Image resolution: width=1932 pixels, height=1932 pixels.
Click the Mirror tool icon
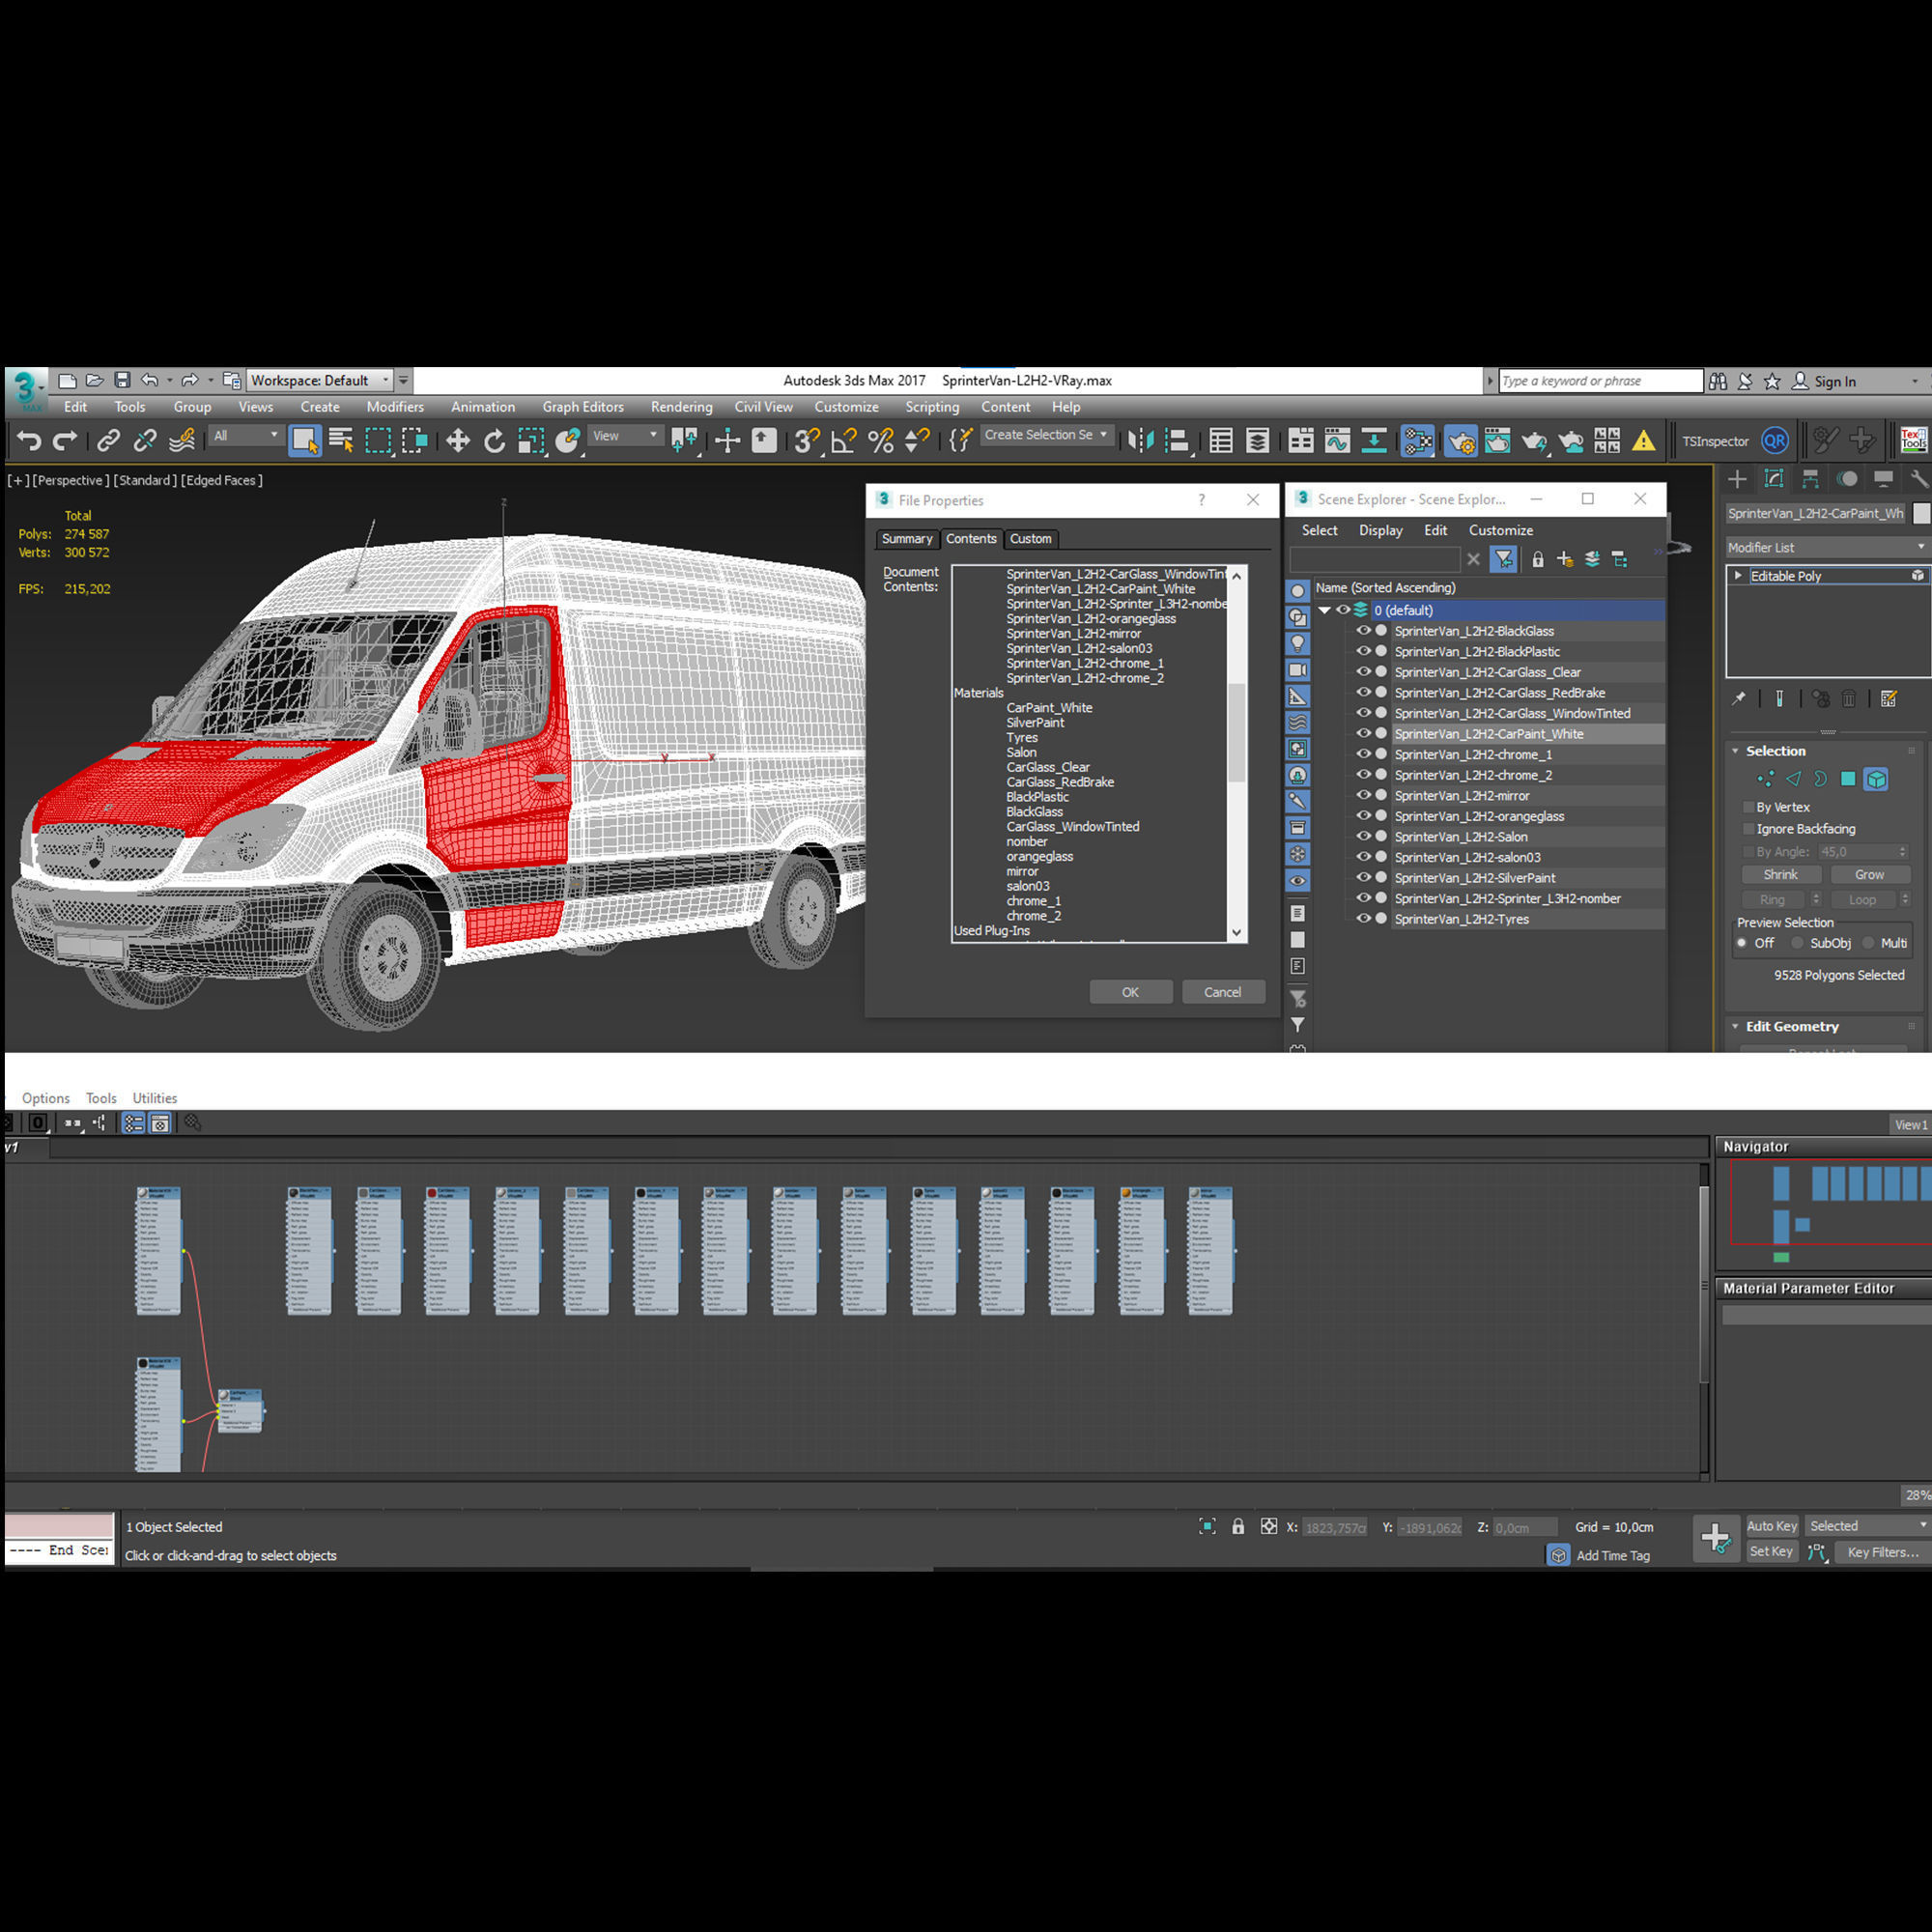(1141, 441)
